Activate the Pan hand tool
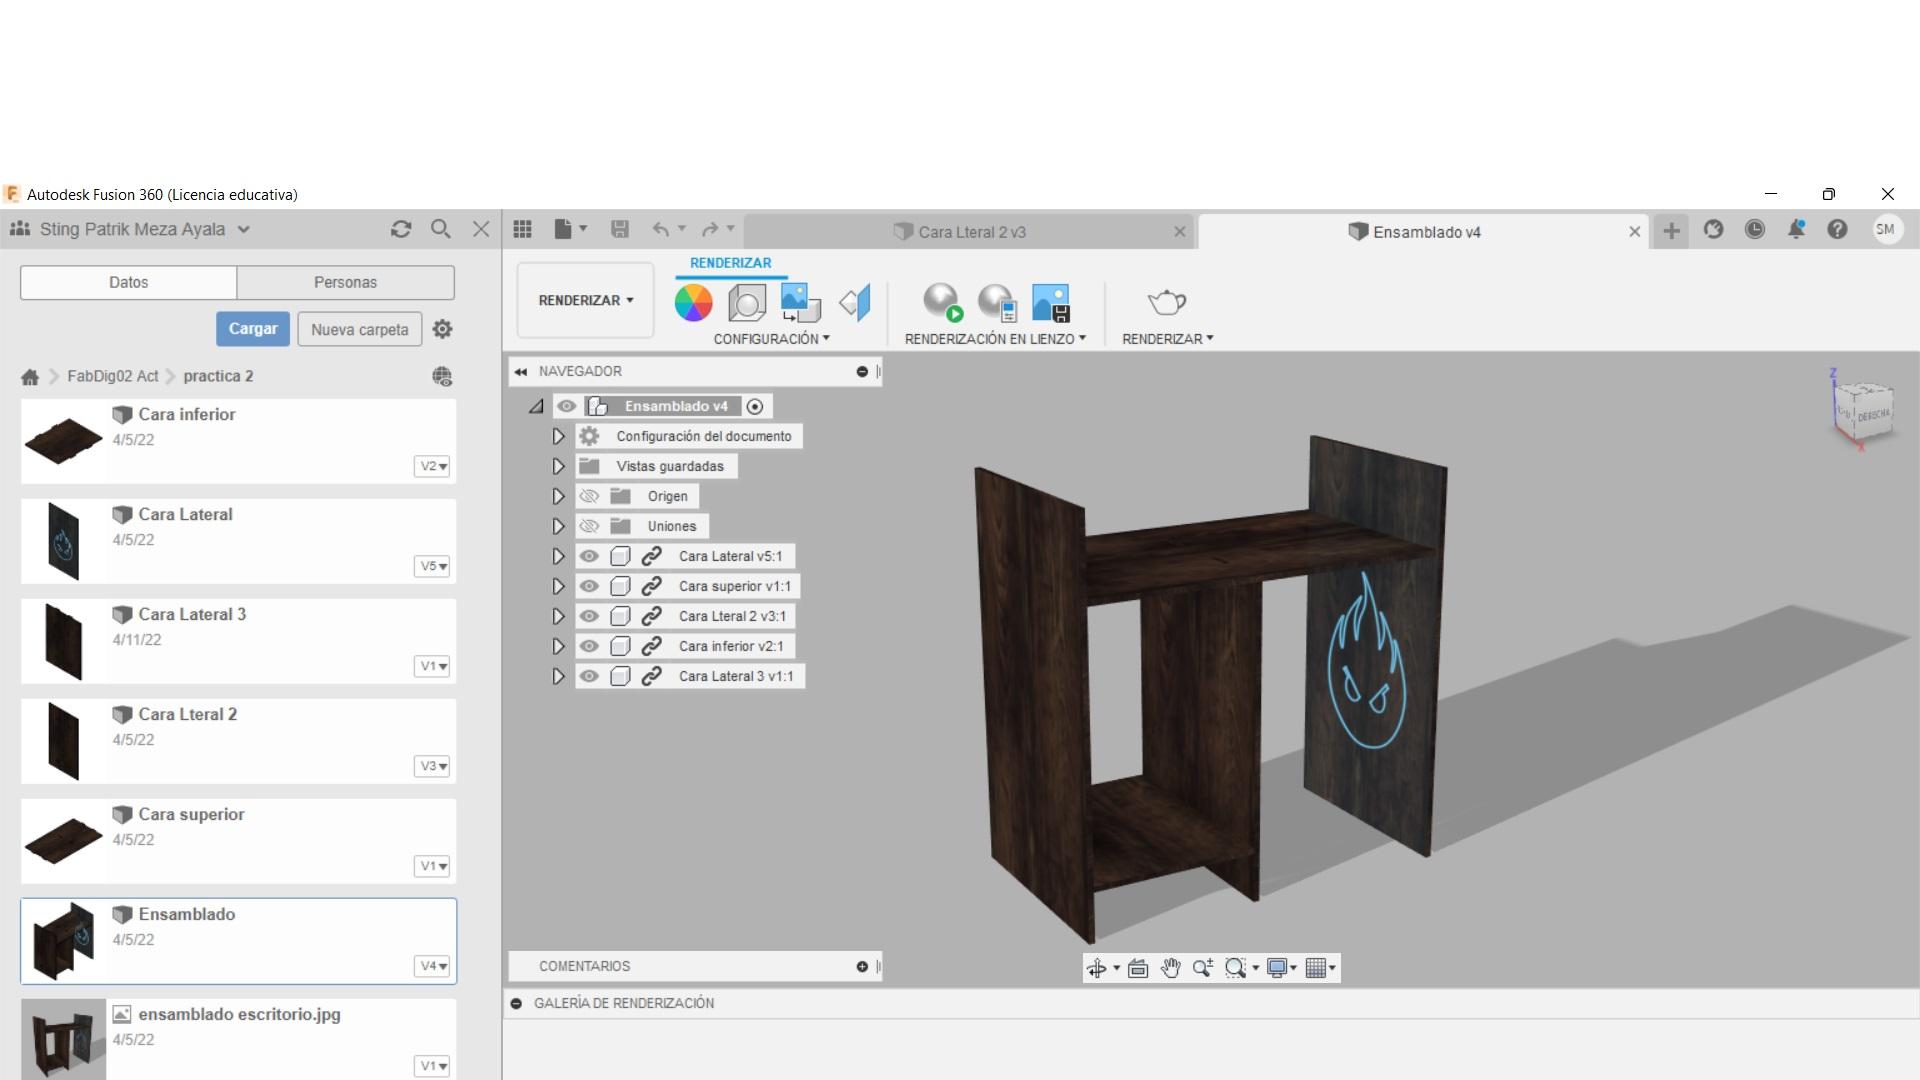 [1171, 967]
